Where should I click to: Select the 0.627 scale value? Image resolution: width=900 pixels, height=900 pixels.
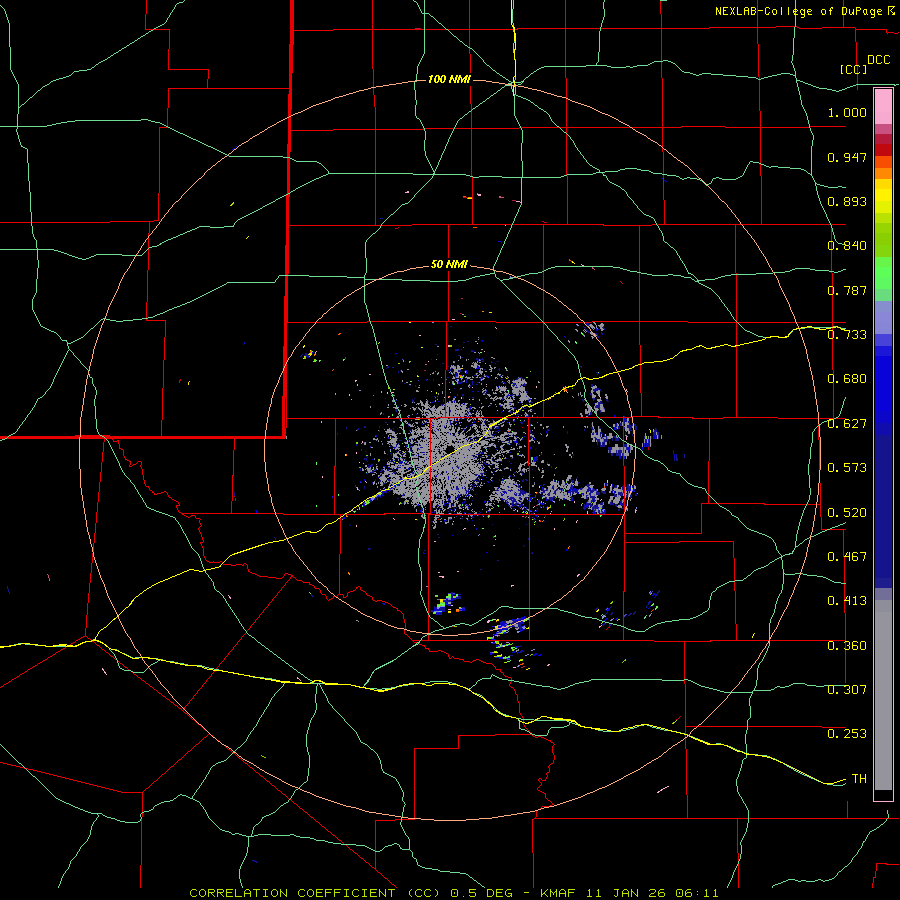pos(847,424)
